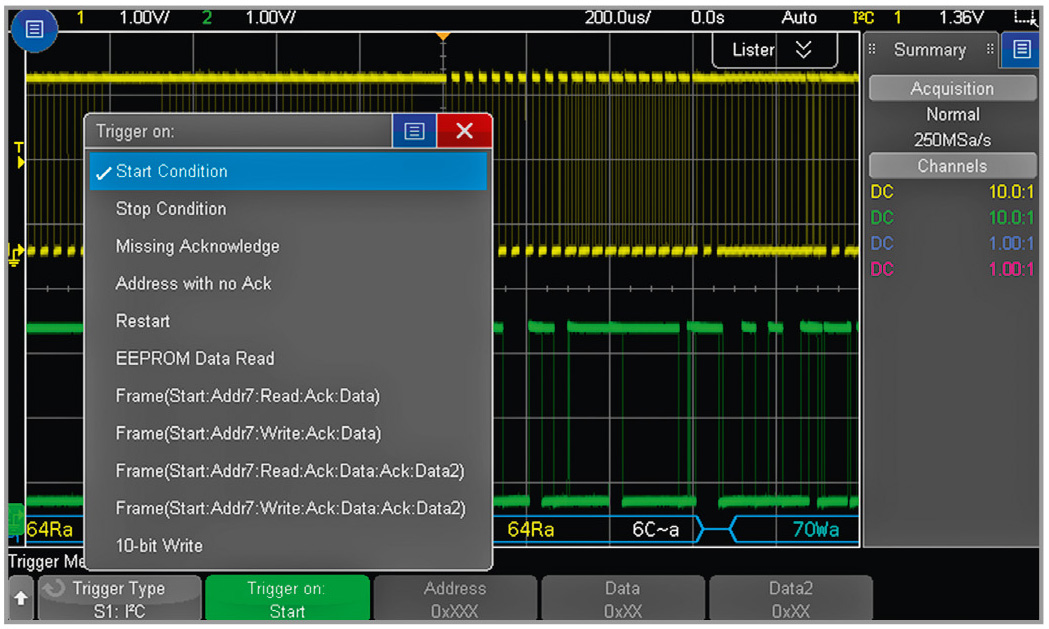Click the channel 1 ground level indicator
Image resolution: width=1049 pixels, height=629 pixels.
(x=15, y=254)
